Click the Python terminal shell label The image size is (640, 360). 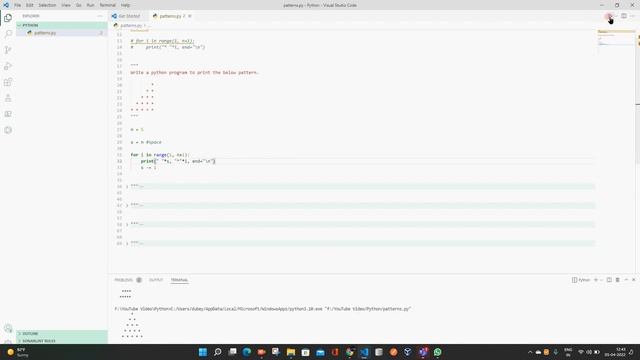tap(581, 280)
